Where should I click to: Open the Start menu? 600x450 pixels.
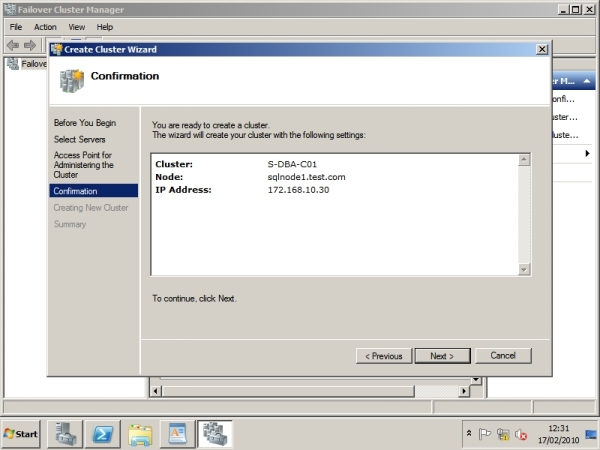click(21, 434)
